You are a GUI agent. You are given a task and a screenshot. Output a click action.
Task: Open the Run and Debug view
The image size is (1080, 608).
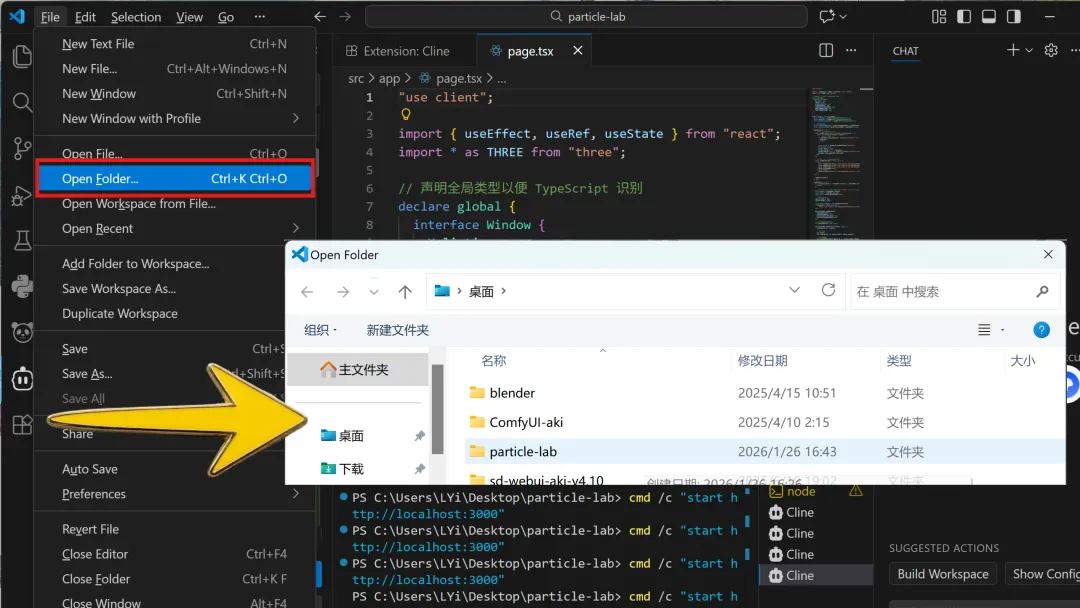(22, 196)
